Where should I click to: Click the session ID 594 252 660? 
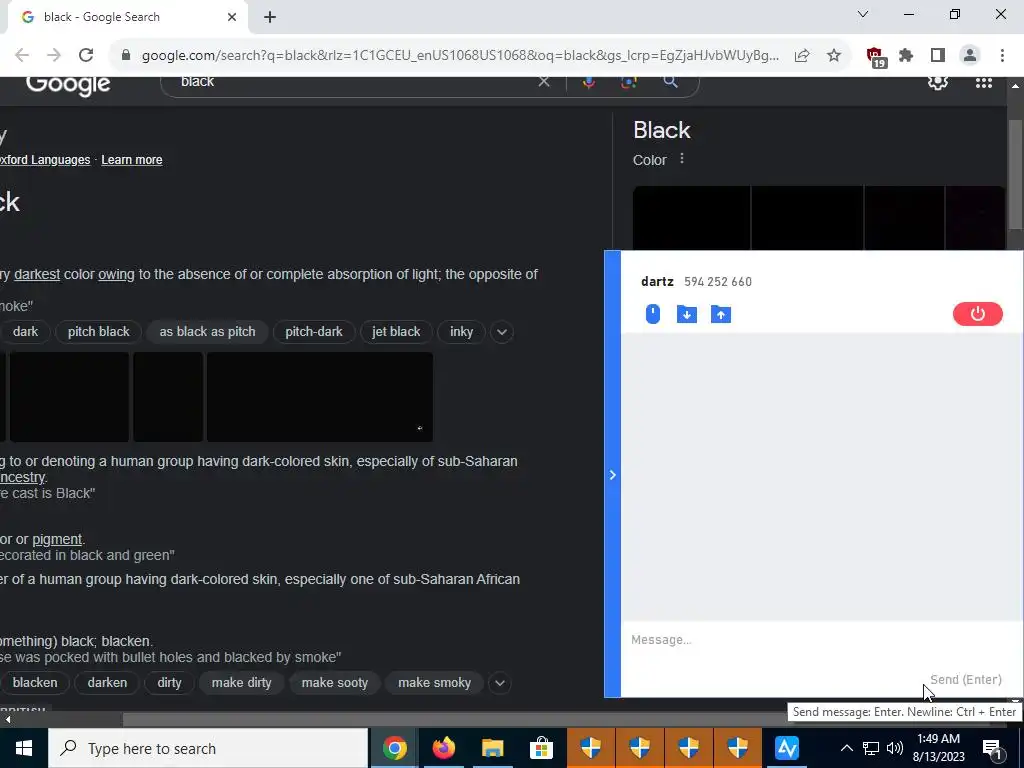coord(718,281)
